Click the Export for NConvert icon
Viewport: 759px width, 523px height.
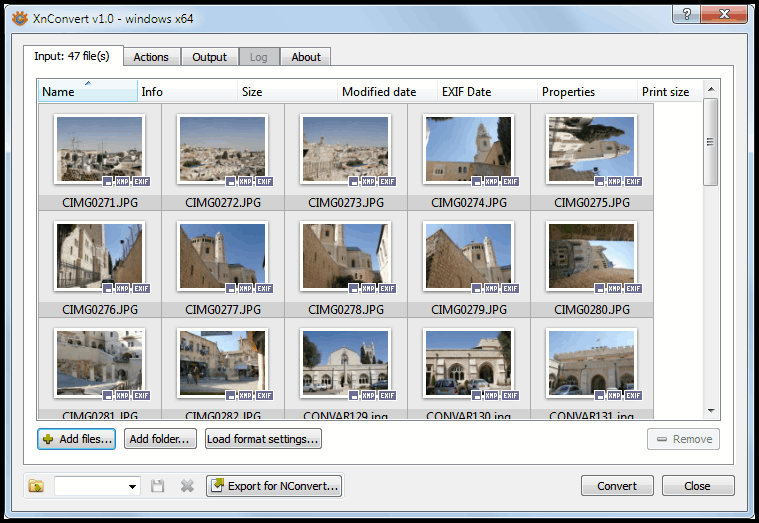tap(218, 485)
